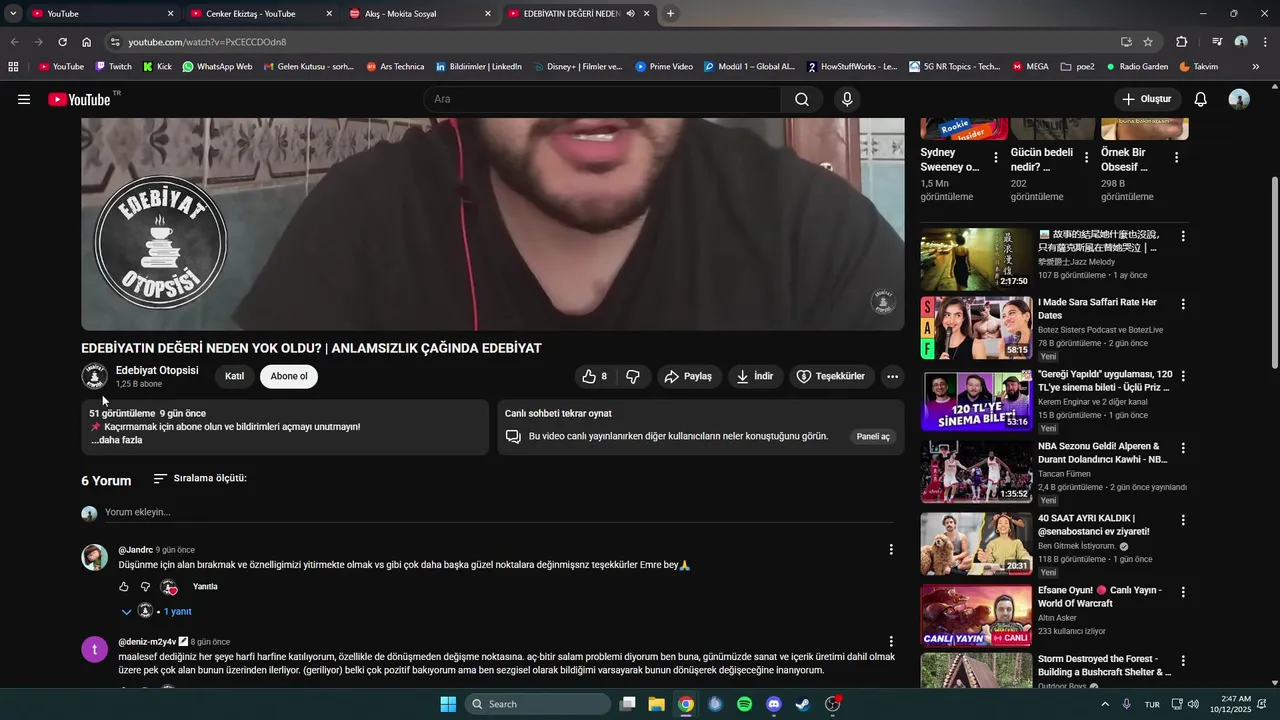Open a new browser tab
Viewport: 1280px width, 720px height.
[670, 14]
